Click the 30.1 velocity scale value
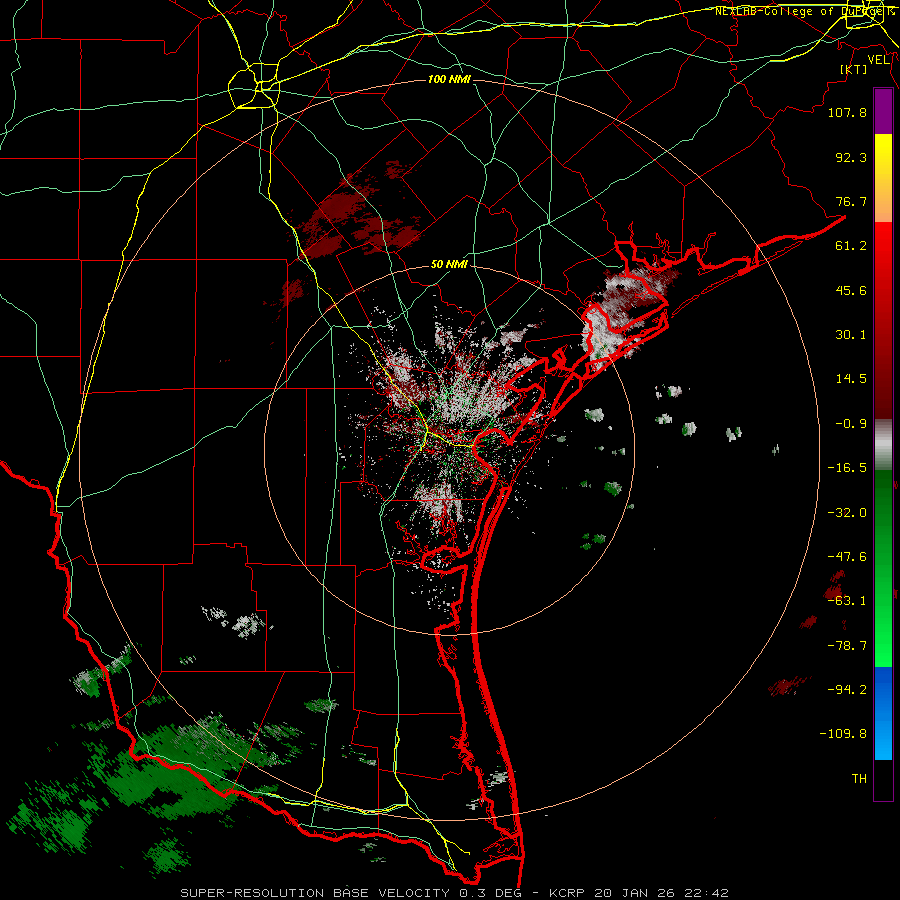The height and width of the screenshot is (900, 900). (851, 335)
